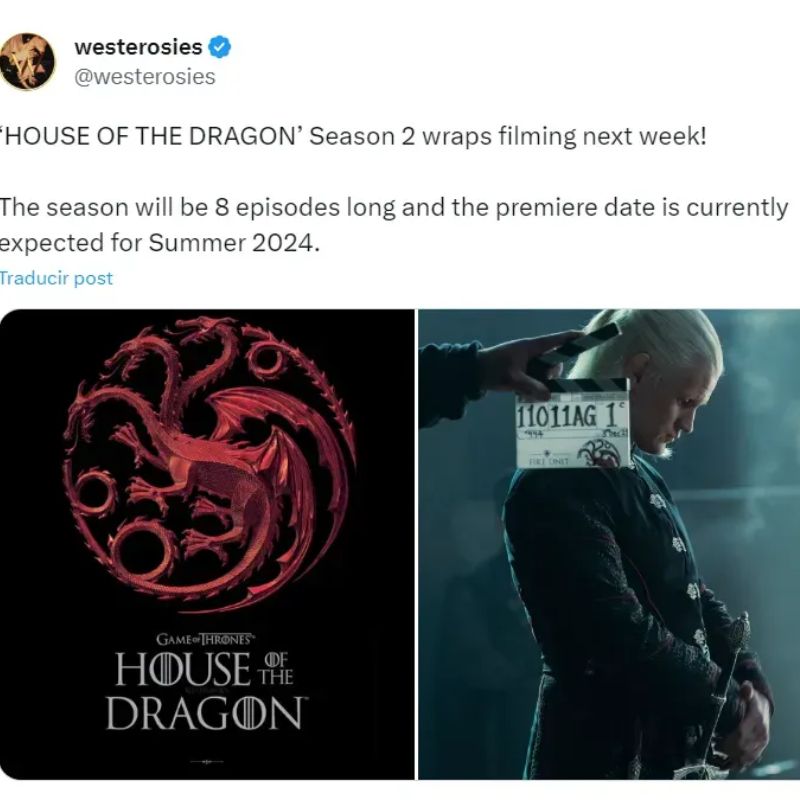The height and width of the screenshot is (800, 800).
Task: Open the @westerosies handle link
Action: 145,77
